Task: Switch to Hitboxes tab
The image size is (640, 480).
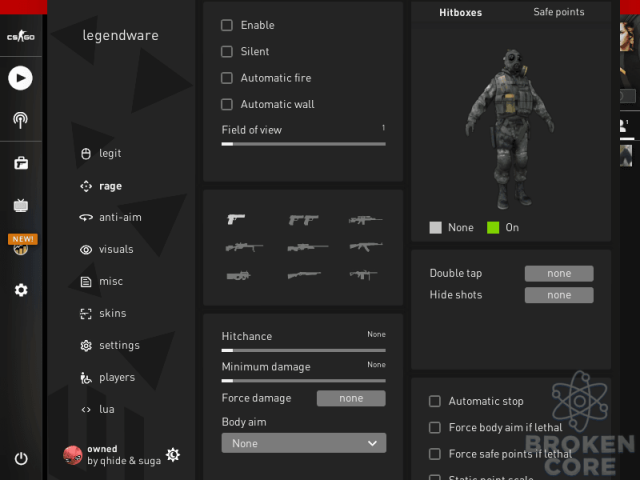Action: (x=460, y=13)
